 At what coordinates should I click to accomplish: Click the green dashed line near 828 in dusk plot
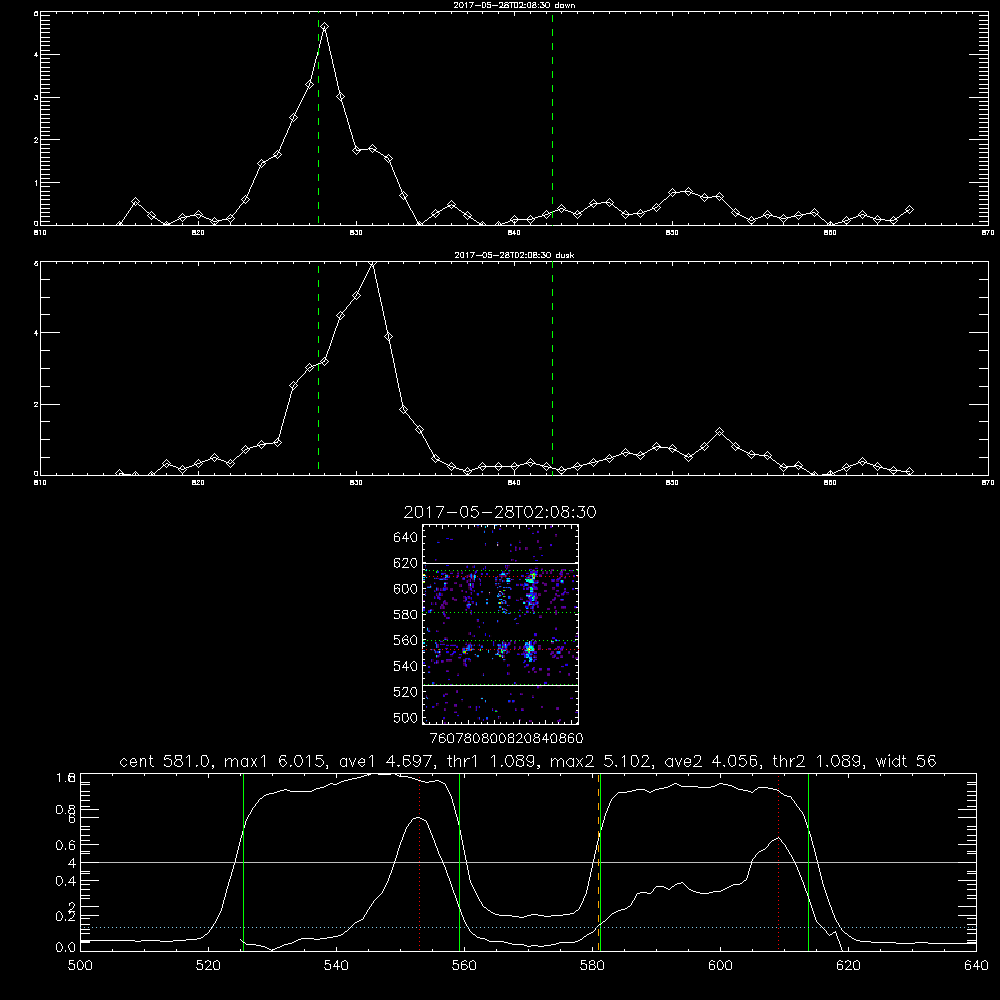tap(318, 369)
